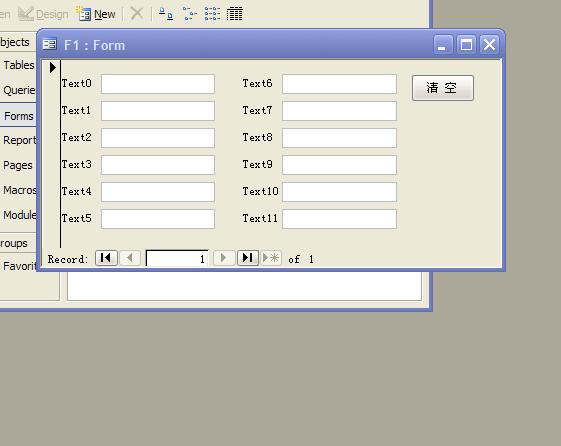Maximize the F1 Form window

[x=466, y=45]
